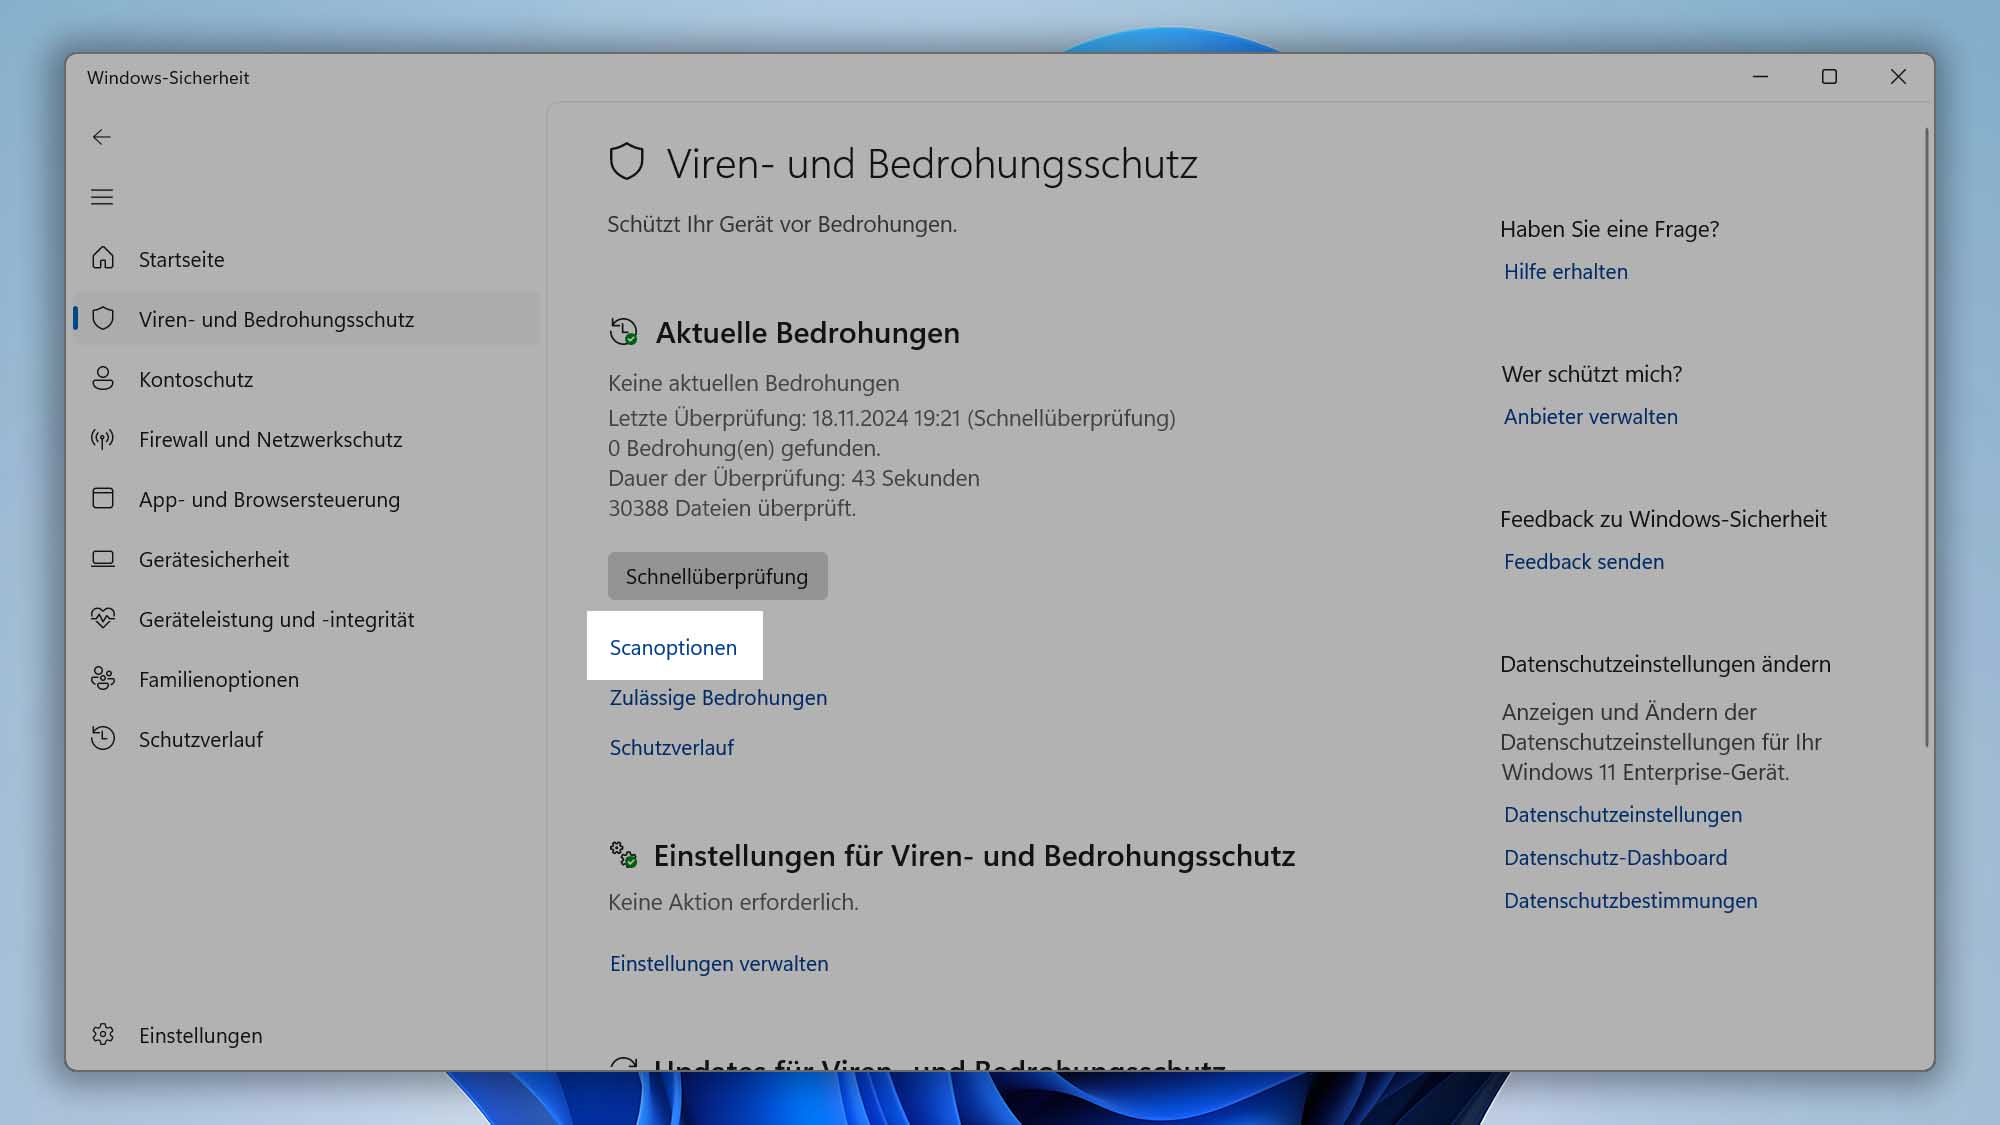This screenshot has height=1125, width=2000.
Task: Open Datenschutz-Dashboard link
Action: coord(1616,857)
